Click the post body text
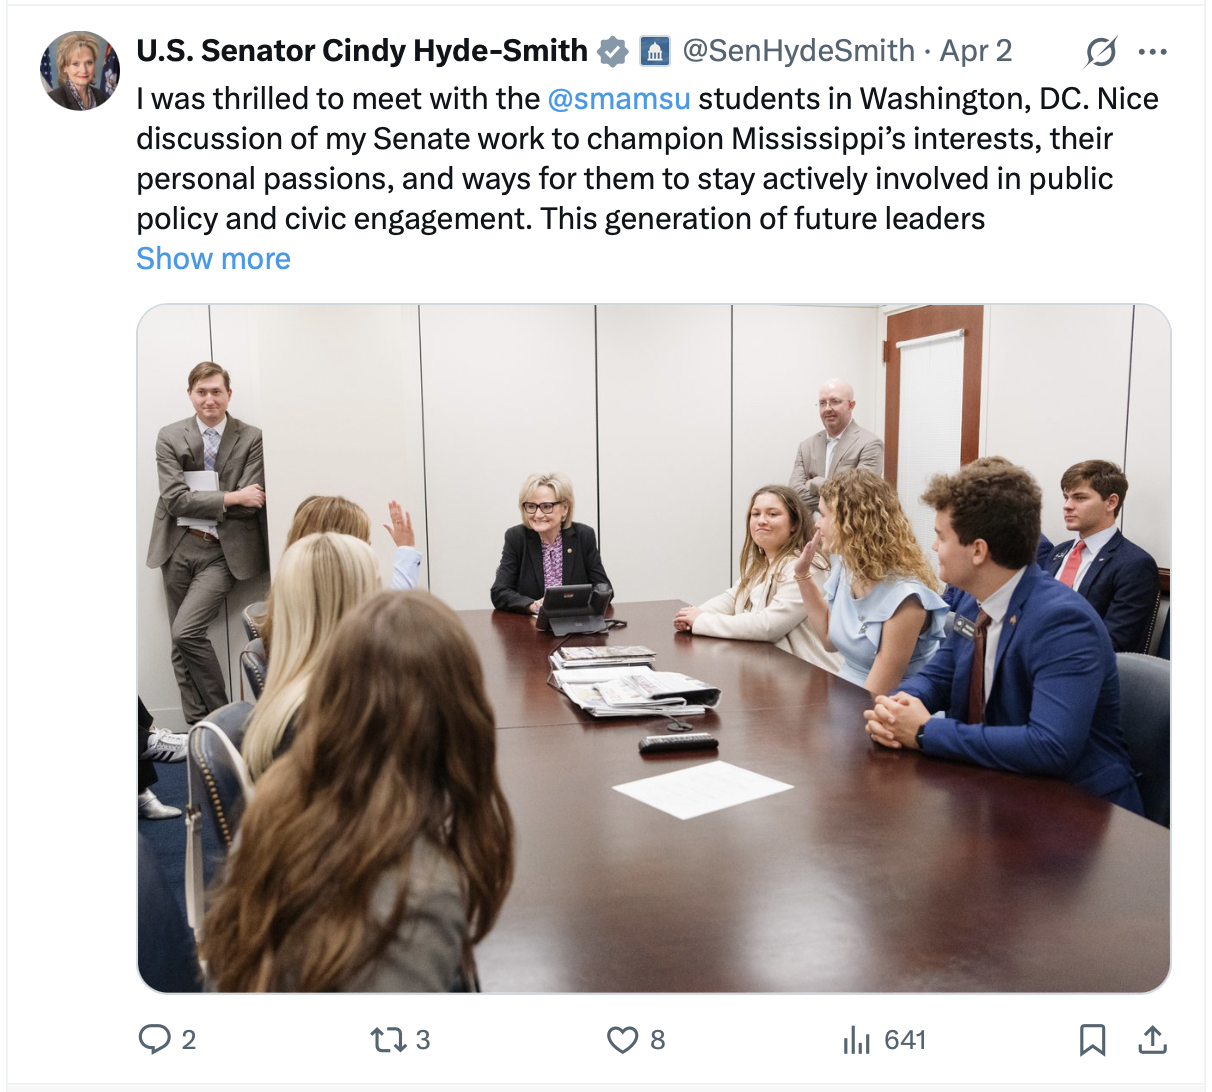The width and height of the screenshot is (1212, 1092). coord(640,159)
